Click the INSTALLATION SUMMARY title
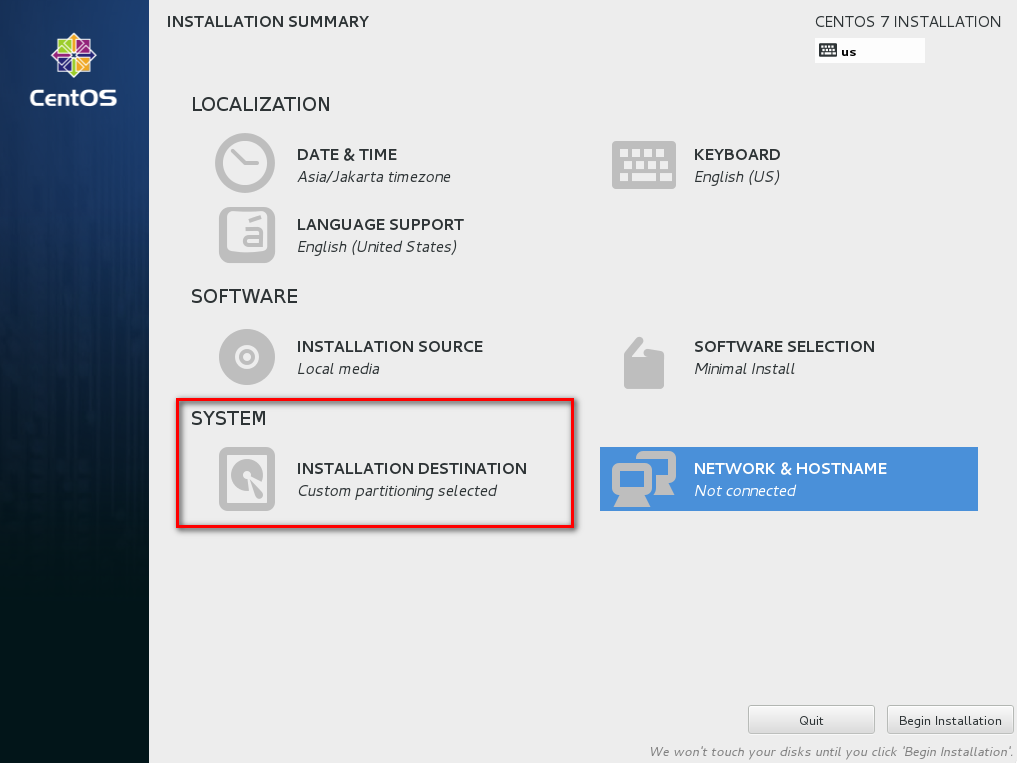The image size is (1017, 763). click(268, 21)
